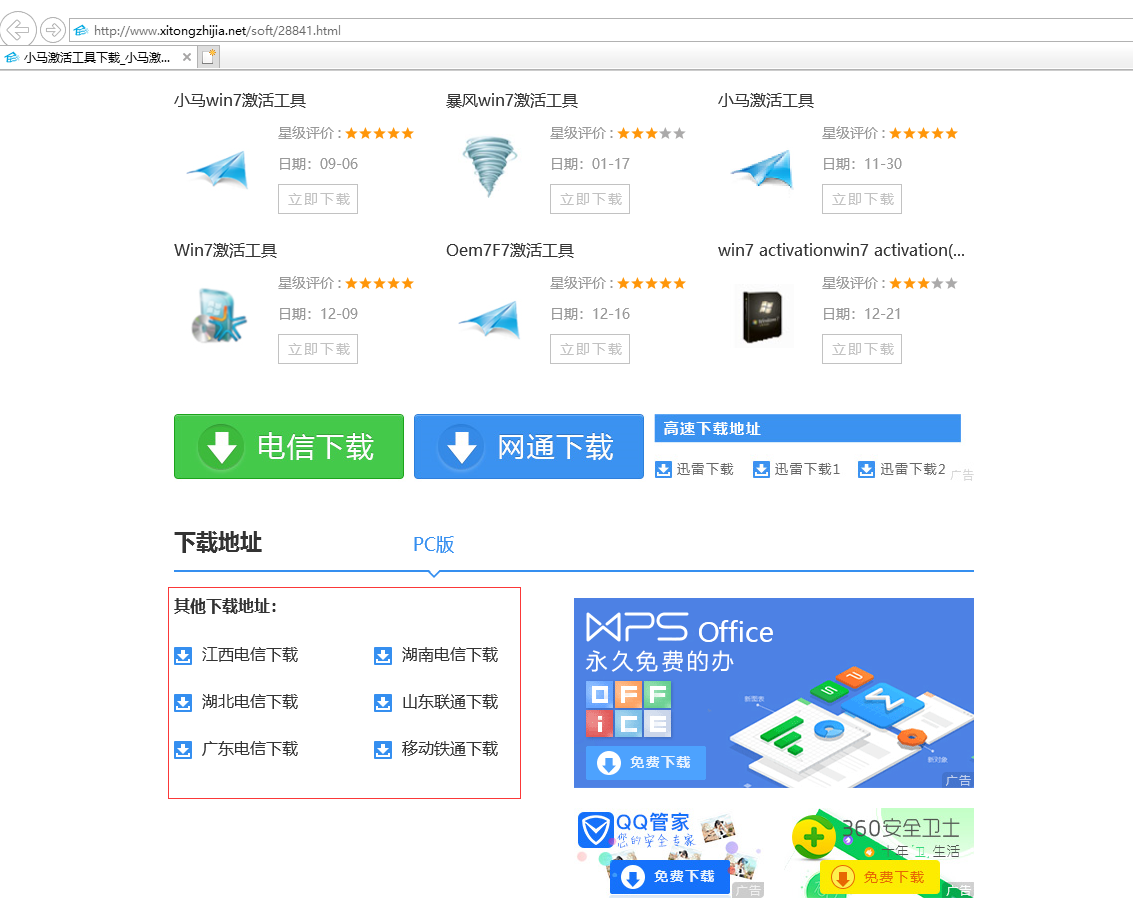Click 免费下载 on the 360安全卫士 ad
Viewport: 1133px width, 922px height.
click(x=880, y=877)
